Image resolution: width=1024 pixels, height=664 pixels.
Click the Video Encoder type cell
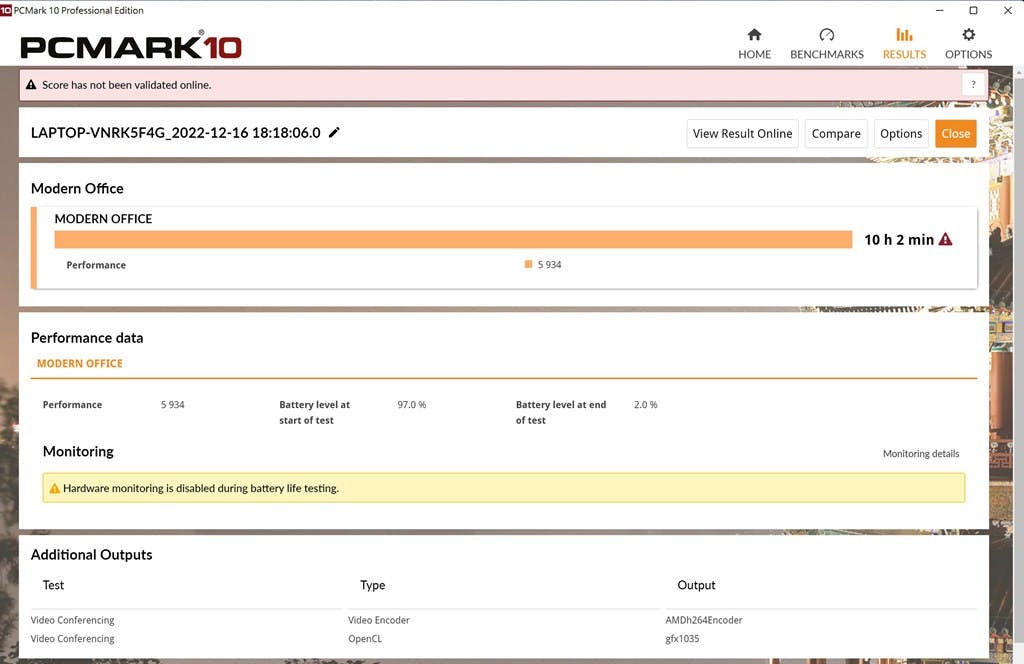(x=379, y=620)
